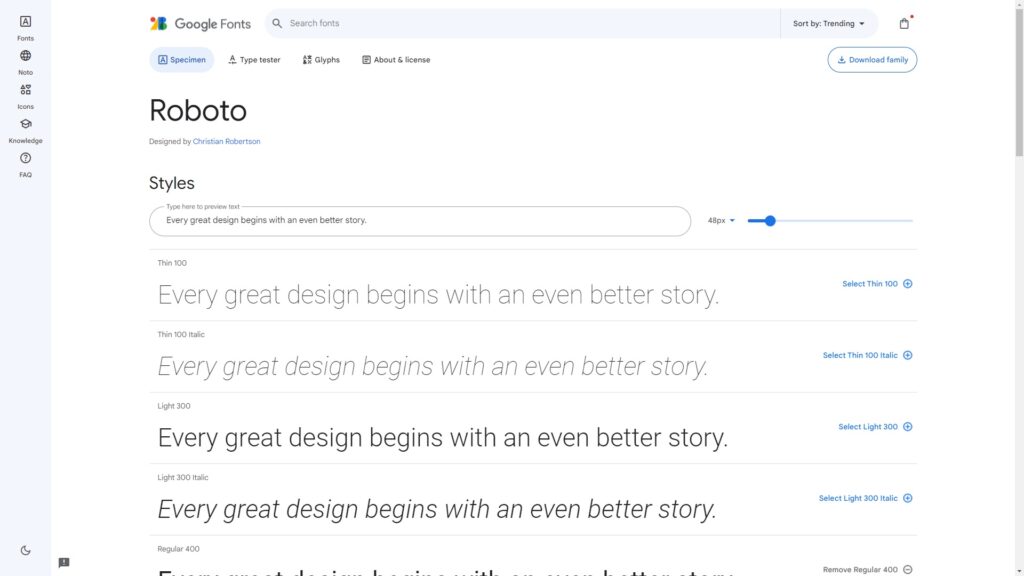The height and width of the screenshot is (576, 1024).
Task: Open the Glyphs tab
Action: [x=320, y=59]
